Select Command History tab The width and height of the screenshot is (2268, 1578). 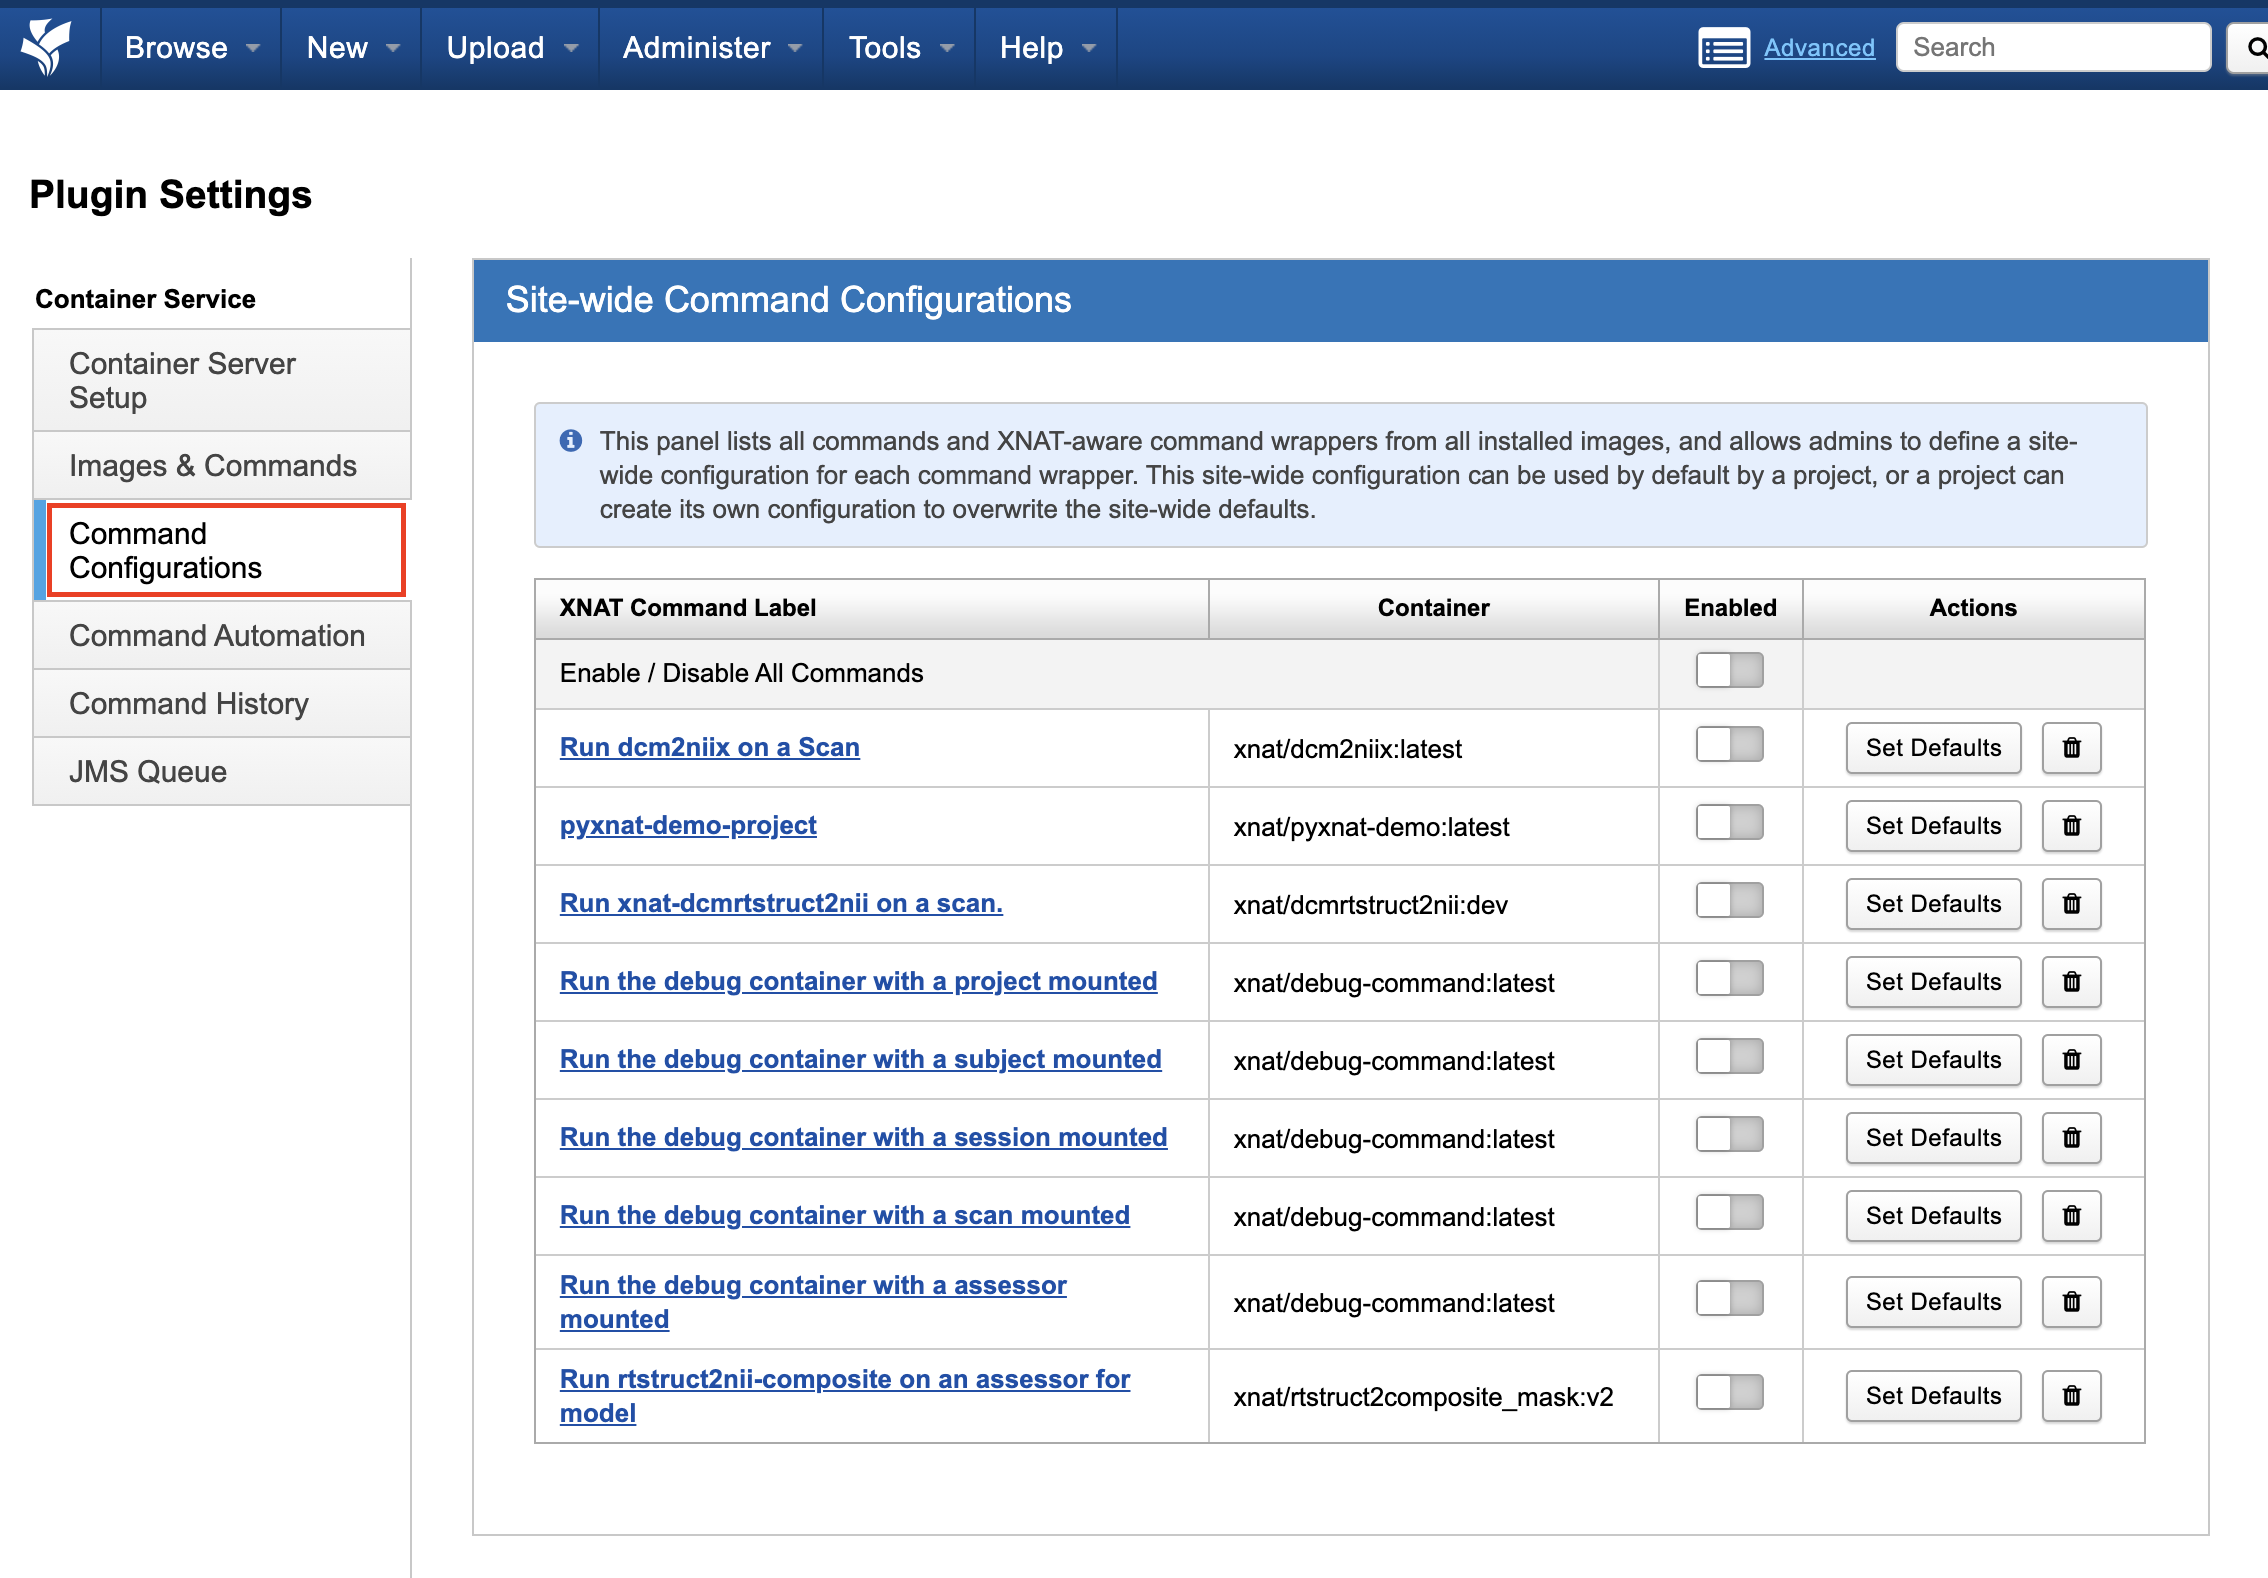point(222,704)
